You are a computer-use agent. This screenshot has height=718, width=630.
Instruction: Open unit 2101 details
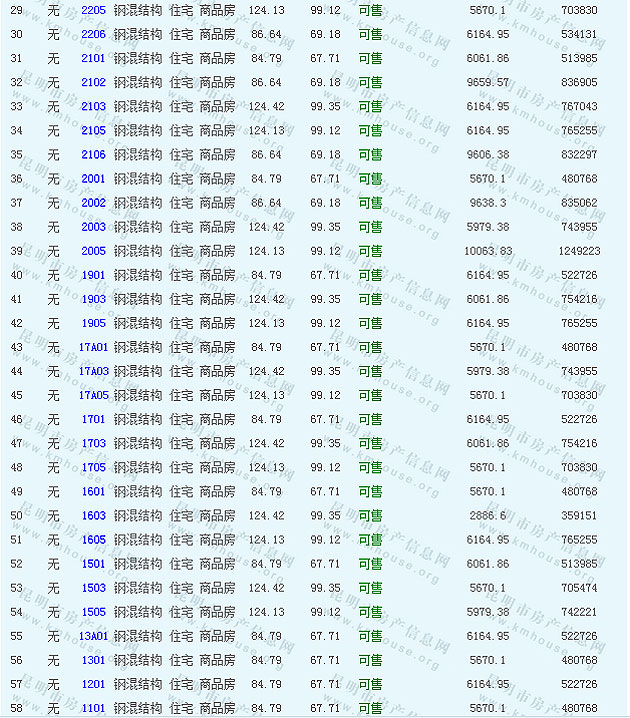(93, 58)
